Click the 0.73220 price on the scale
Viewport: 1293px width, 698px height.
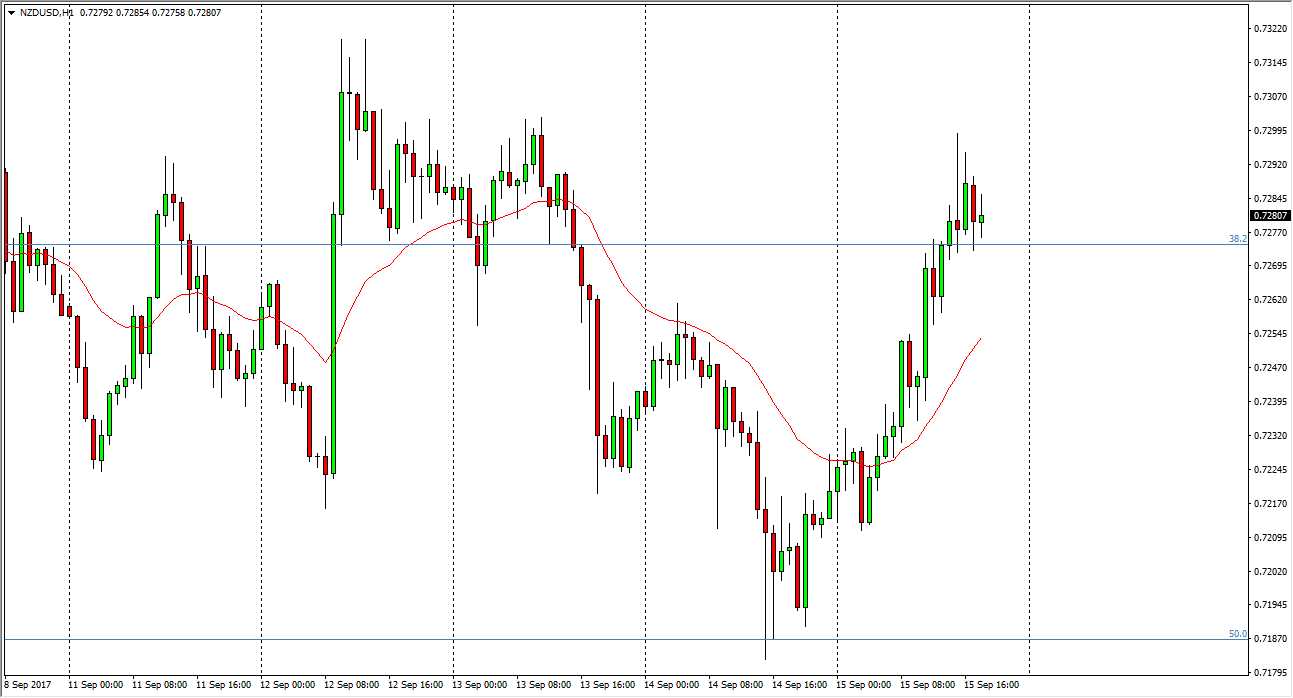tap(1269, 28)
